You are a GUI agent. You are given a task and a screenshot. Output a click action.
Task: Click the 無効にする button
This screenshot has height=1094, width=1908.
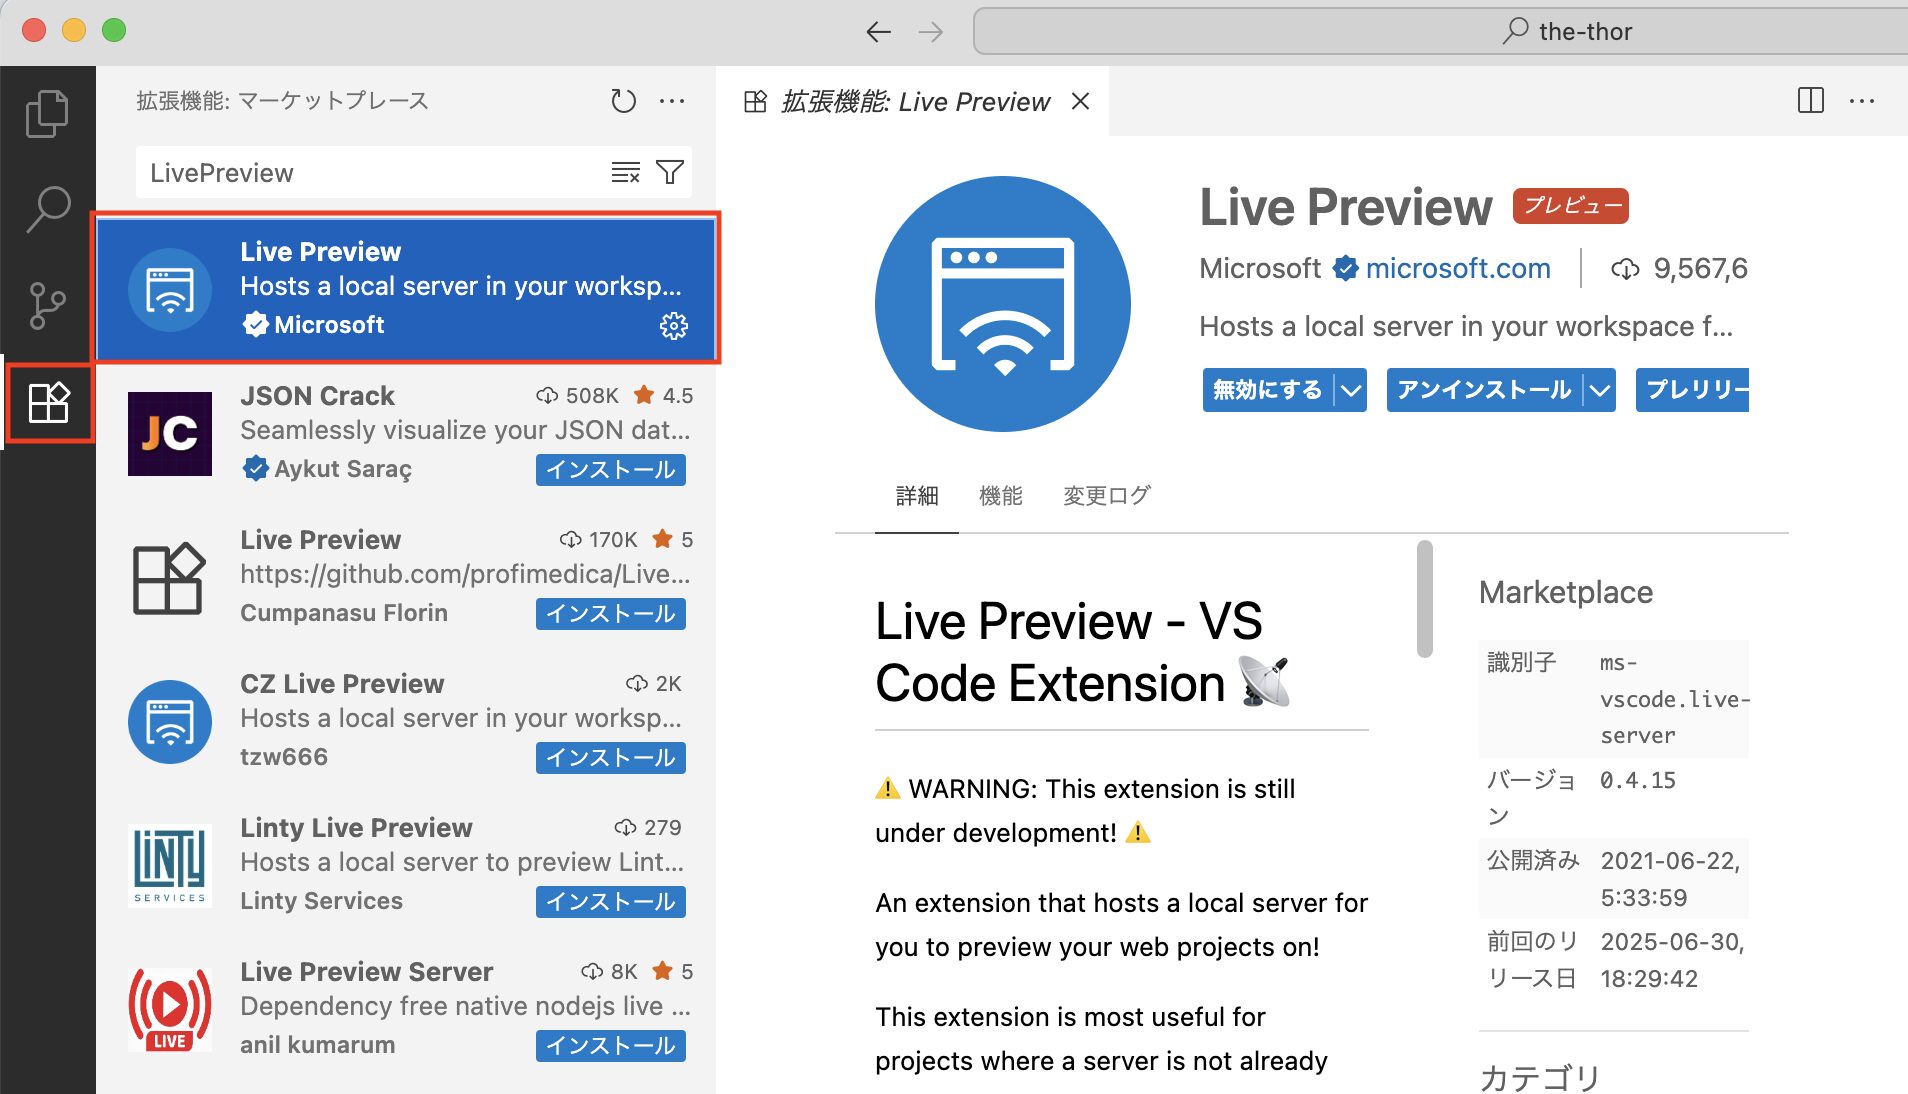pyautogui.click(x=1268, y=390)
